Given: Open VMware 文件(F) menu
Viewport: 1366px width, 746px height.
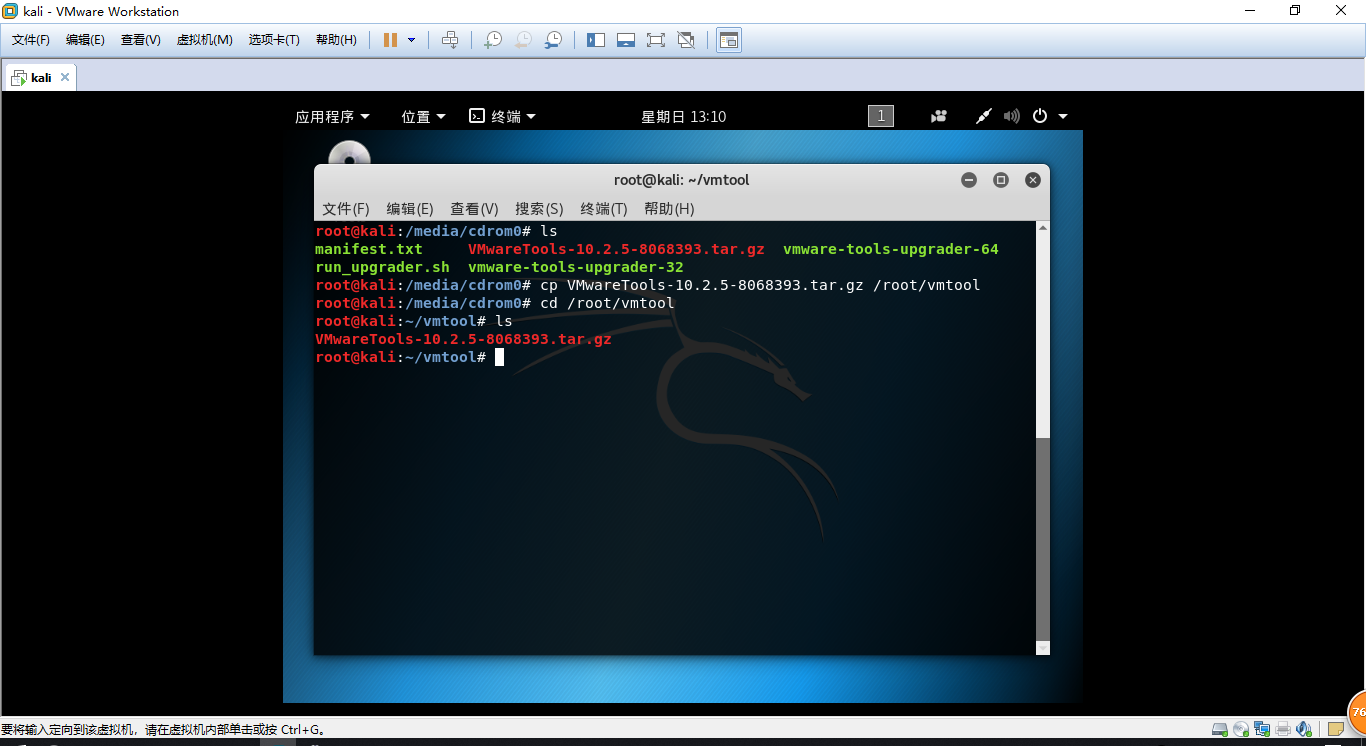Looking at the screenshot, I should click(x=31, y=40).
